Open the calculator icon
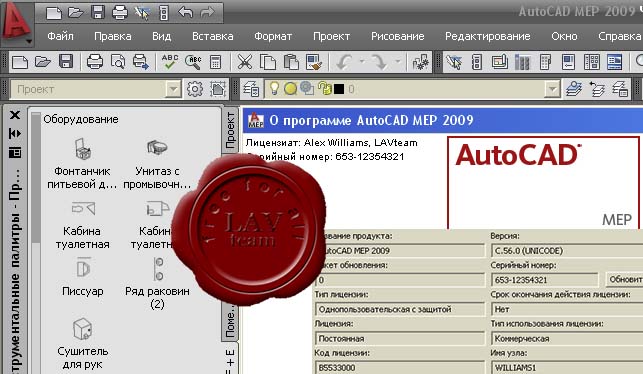Image resolution: width=643 pixels, height=374 pixels. tap(215, 62)
